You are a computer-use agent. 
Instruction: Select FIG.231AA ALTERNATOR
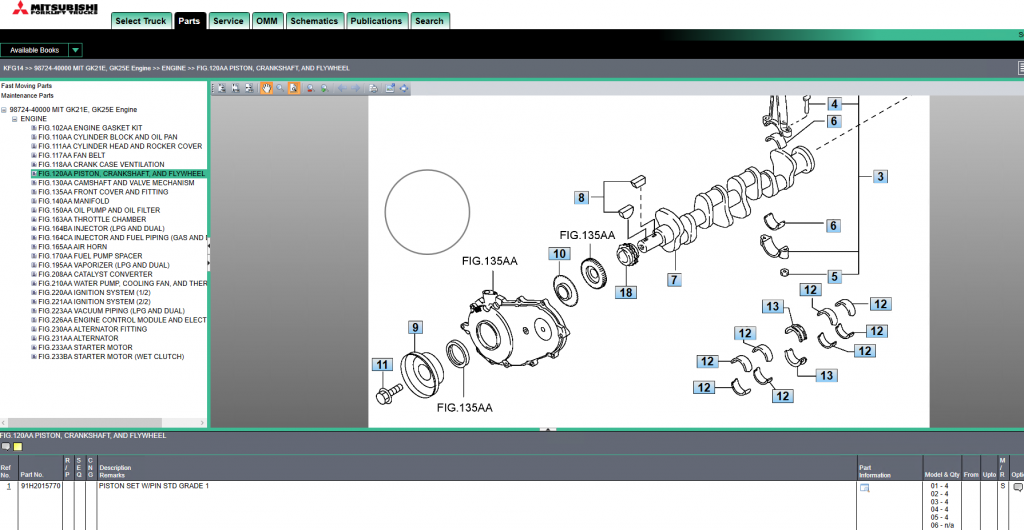click(x=78, y=338)
